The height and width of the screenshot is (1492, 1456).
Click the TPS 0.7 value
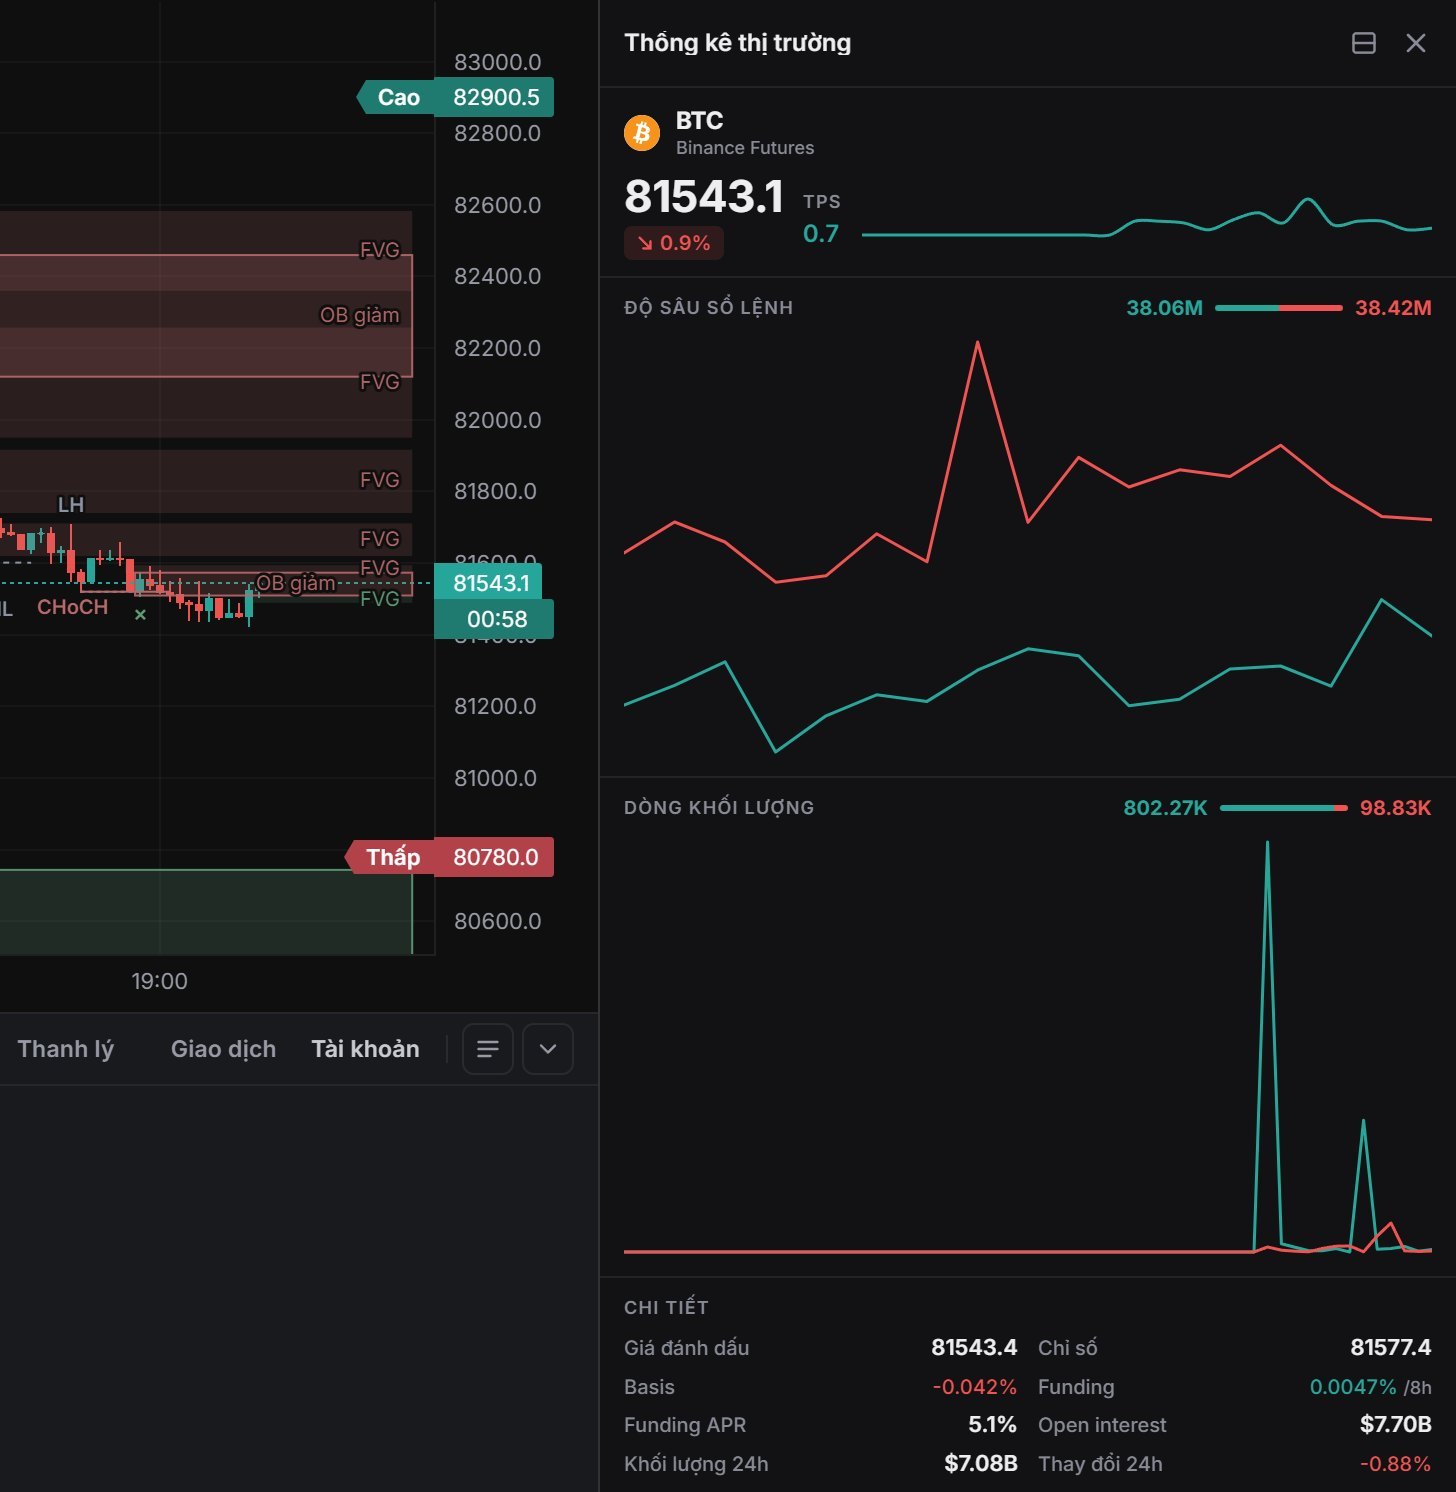coord(821,234)
